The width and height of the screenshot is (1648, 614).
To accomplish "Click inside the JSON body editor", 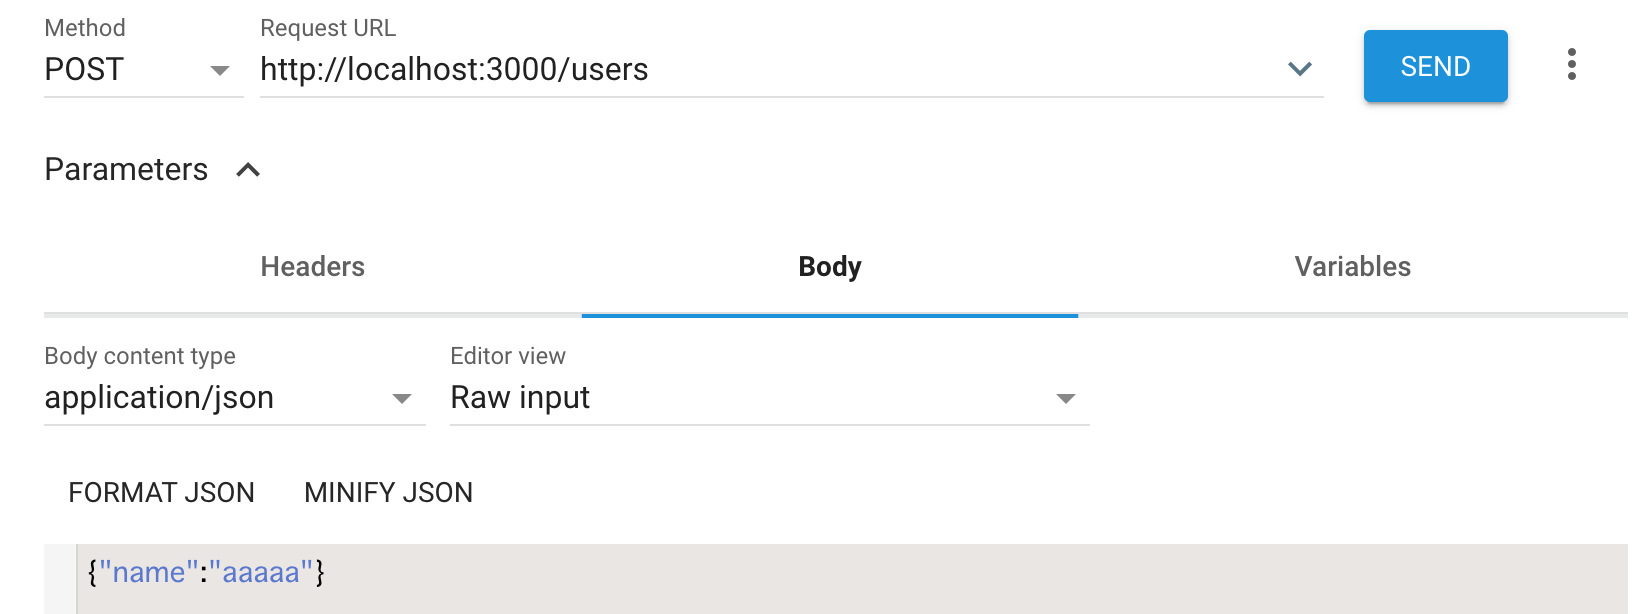I will pyautogui.click(x=853, y=578).
